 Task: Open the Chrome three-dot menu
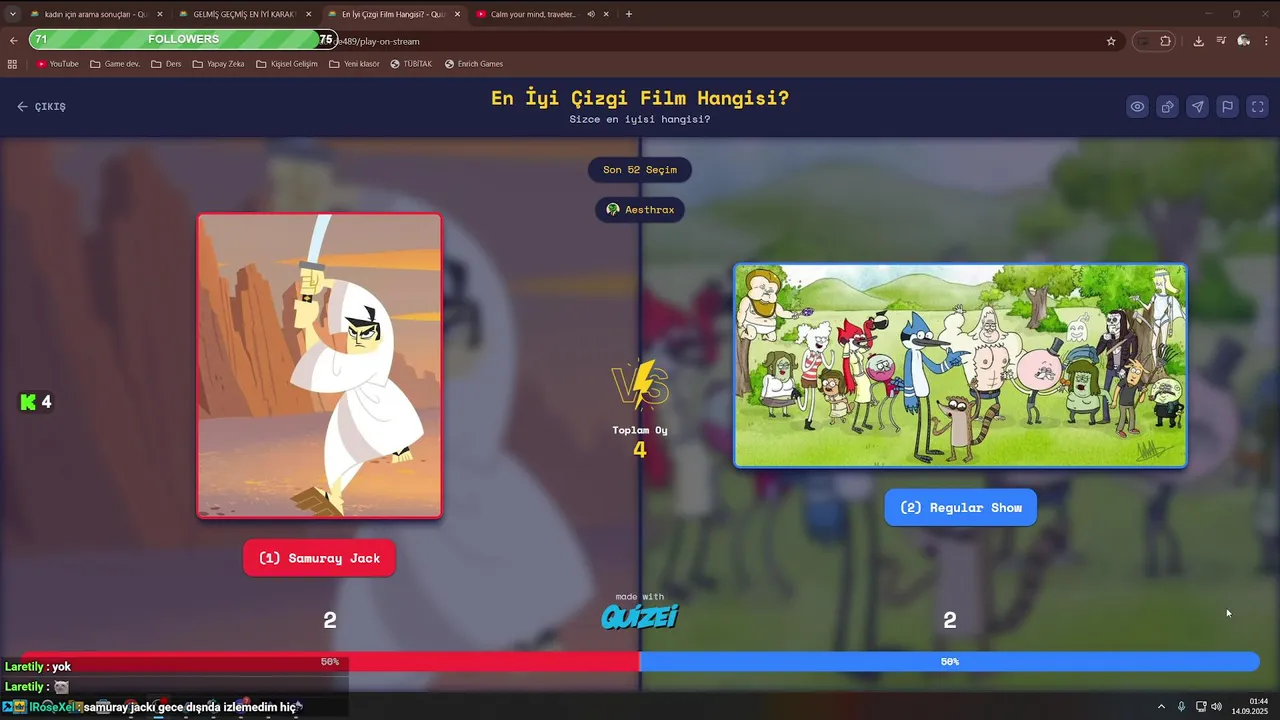pyautogui.click(x=1267, y=41)
